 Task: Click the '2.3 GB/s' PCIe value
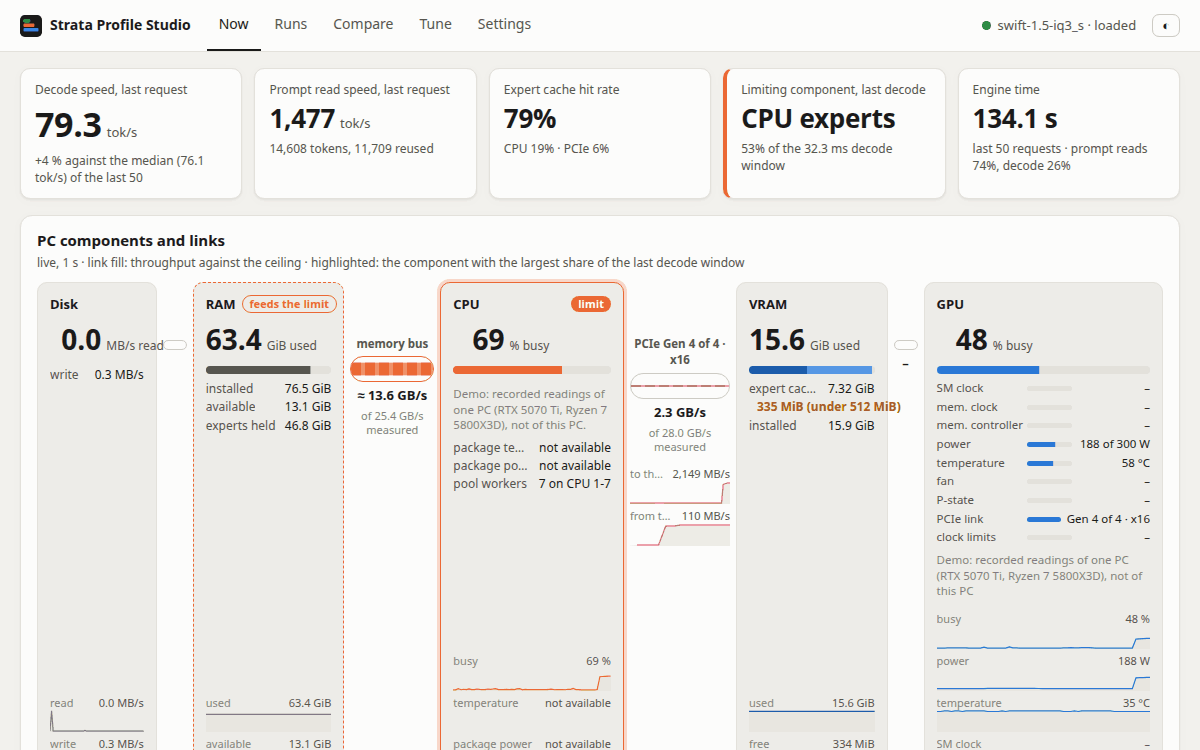[680, 412]
